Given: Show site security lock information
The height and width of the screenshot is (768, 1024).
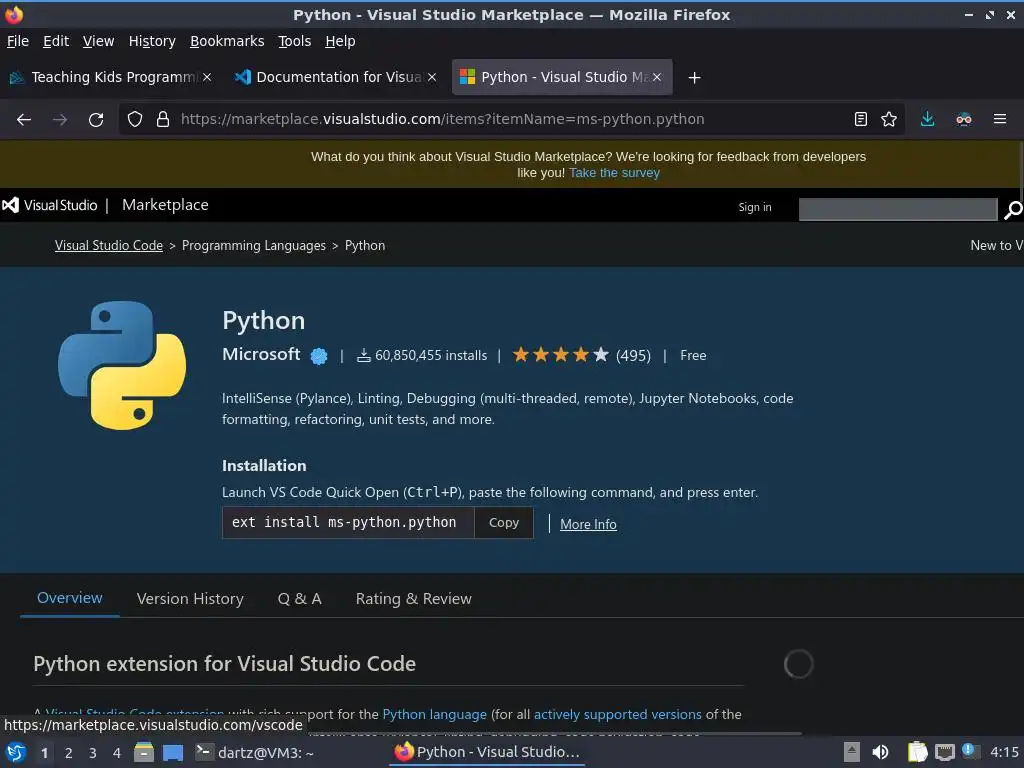Looking at the screenshot, I should tap(163, 120).
